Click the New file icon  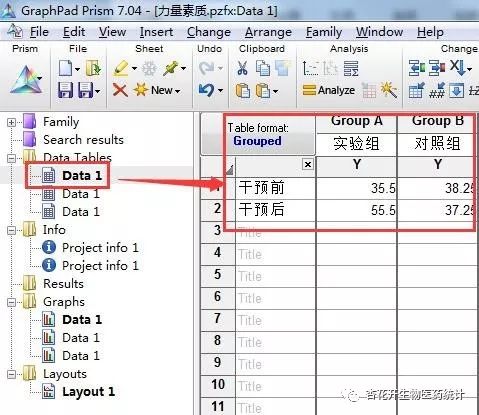click(x=65, y=68)
